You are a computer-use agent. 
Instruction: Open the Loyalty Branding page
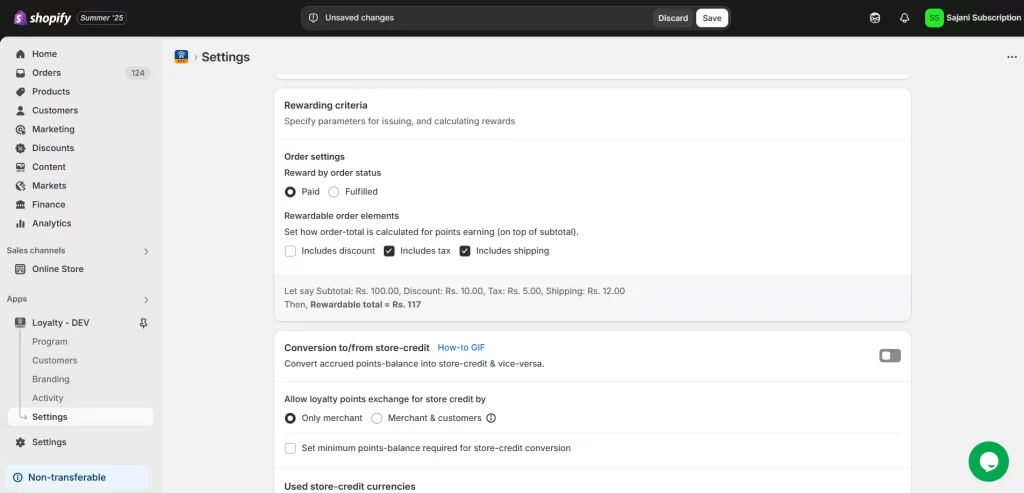click(x=51, y=379)
